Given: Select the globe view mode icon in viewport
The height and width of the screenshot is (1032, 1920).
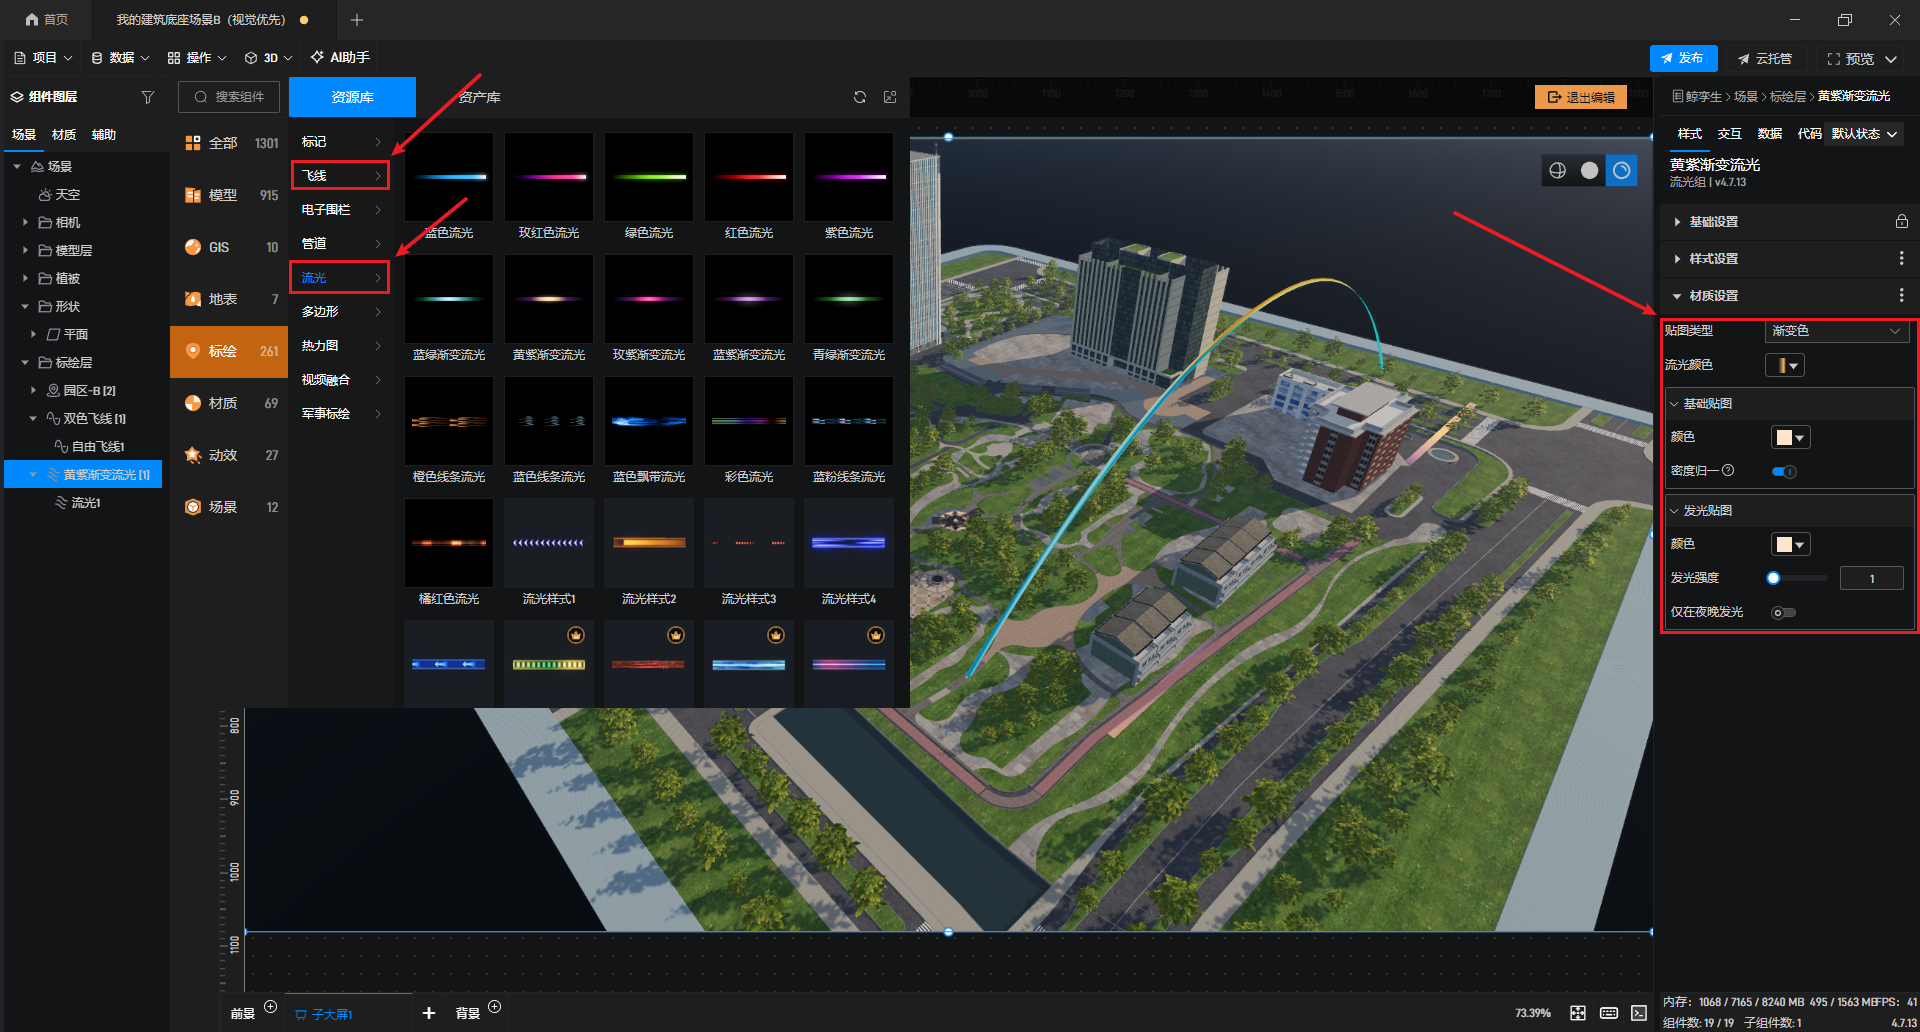Looking at the screenshot, I should (x=1558, y=171).
